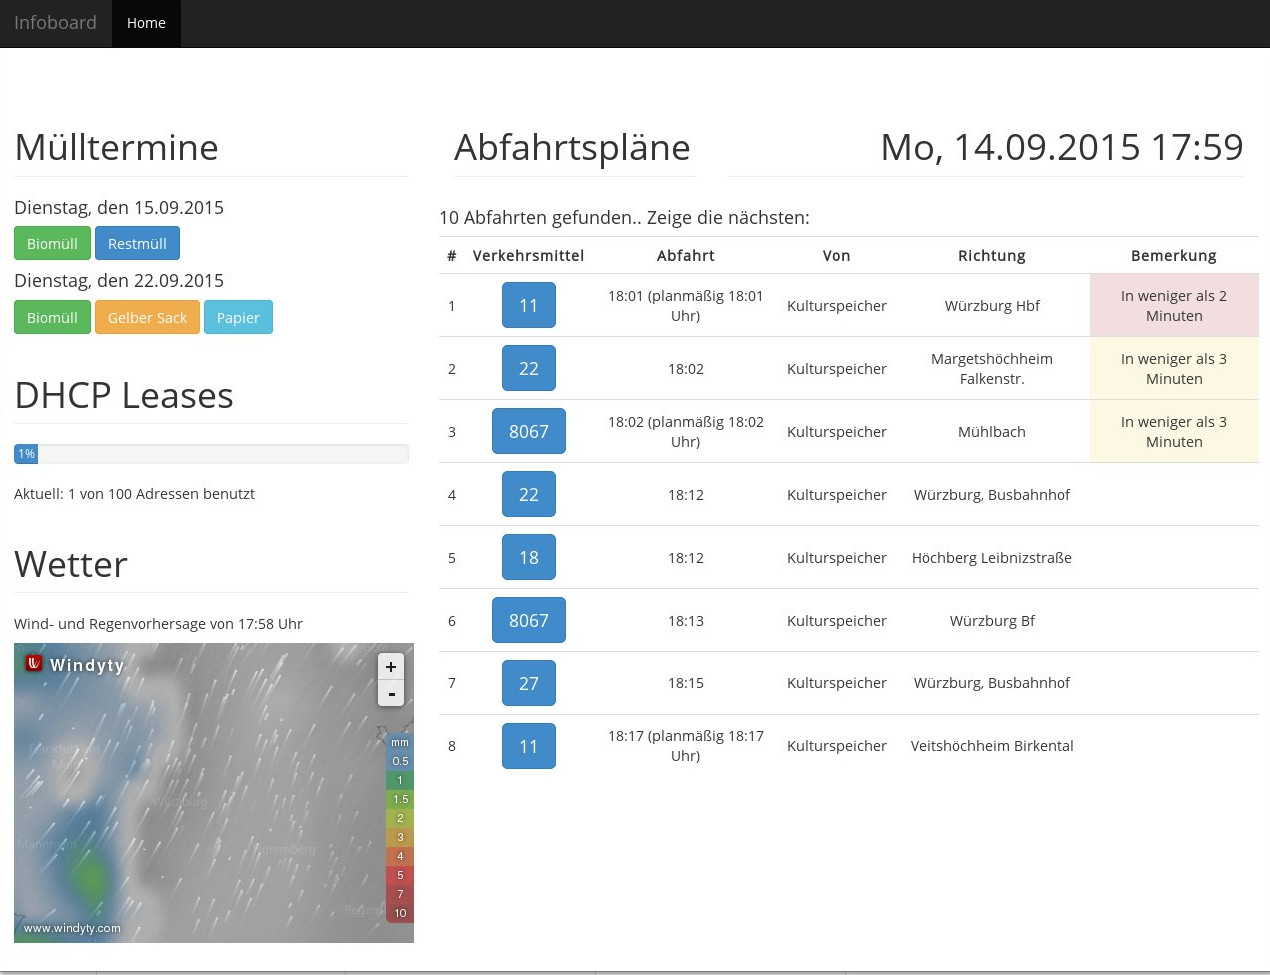Zoom in on the weather map
The height and width of the screenshot is (975, 1270).
coord(390,667)
